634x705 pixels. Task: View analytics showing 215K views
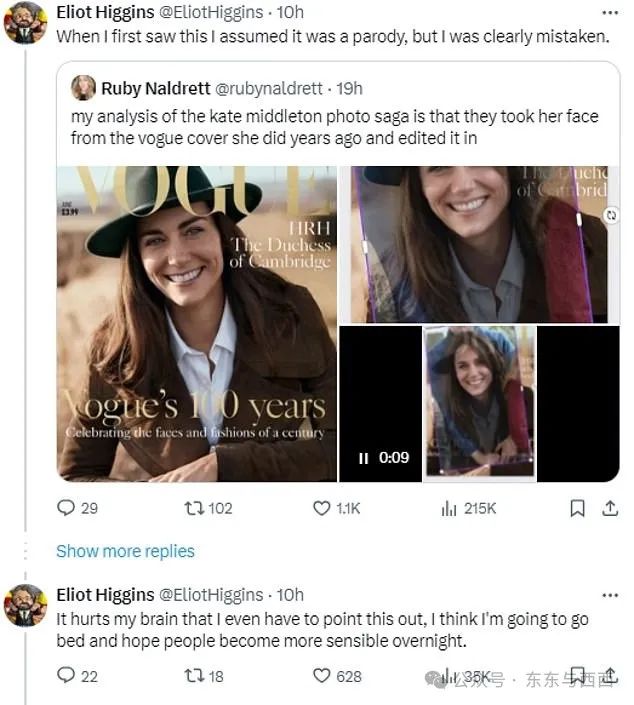click(x=449, y=508)
